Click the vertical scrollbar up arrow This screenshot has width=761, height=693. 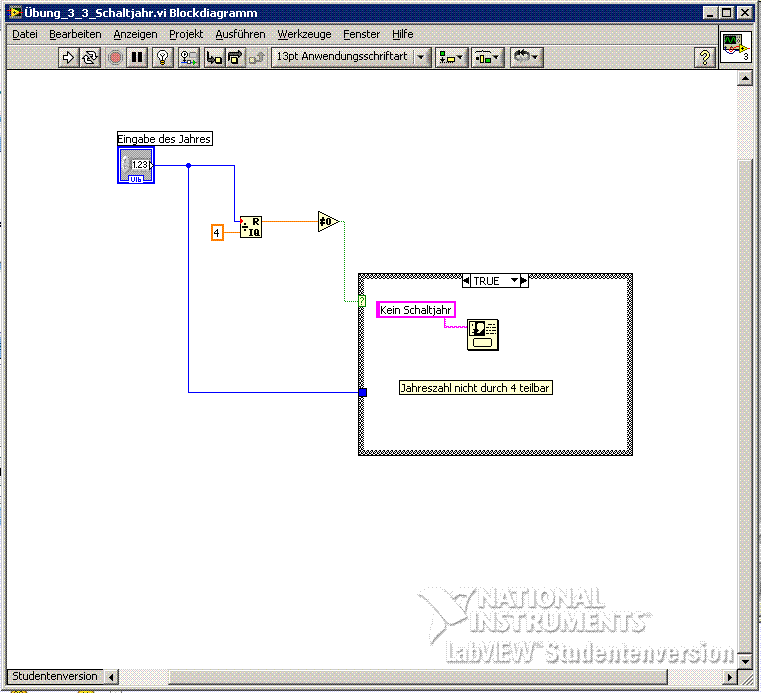point(744,78)
